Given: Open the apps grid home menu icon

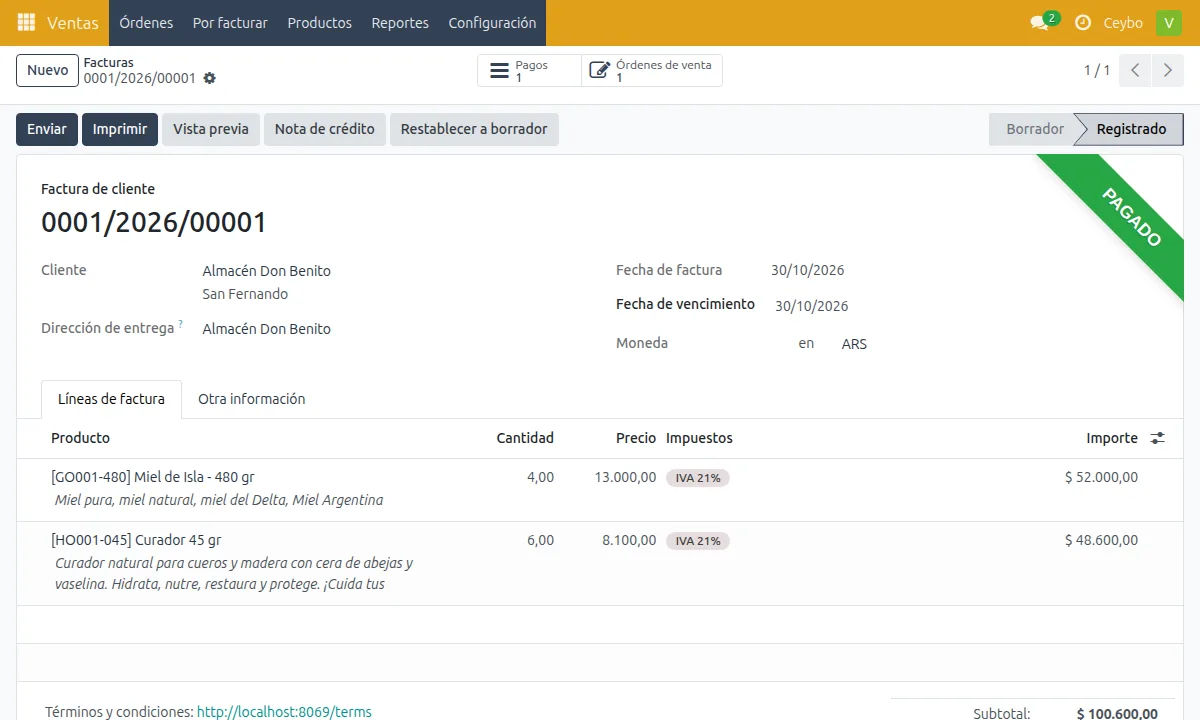Looking at the screenshot, I should coord(26,23).
